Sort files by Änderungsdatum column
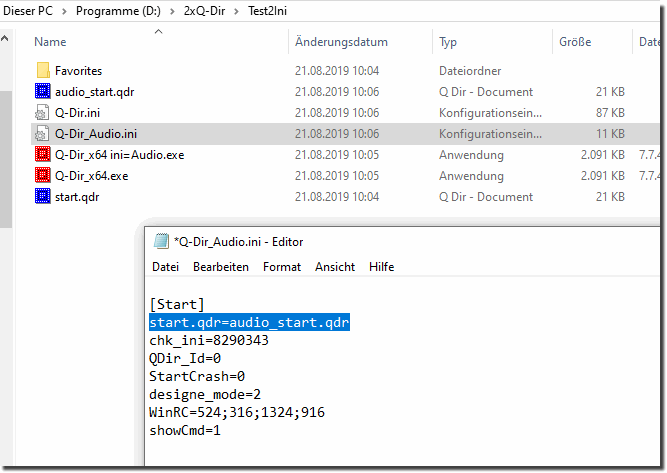 [341, 42]
